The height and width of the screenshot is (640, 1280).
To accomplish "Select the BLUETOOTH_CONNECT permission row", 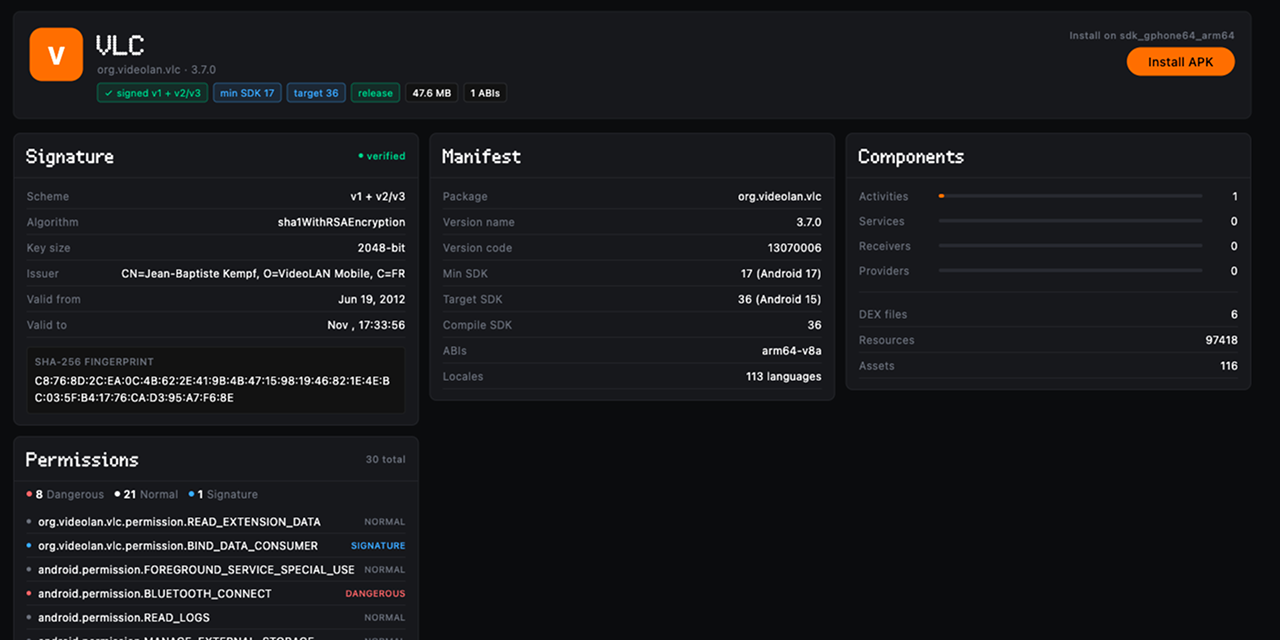I will pos(216,594).
